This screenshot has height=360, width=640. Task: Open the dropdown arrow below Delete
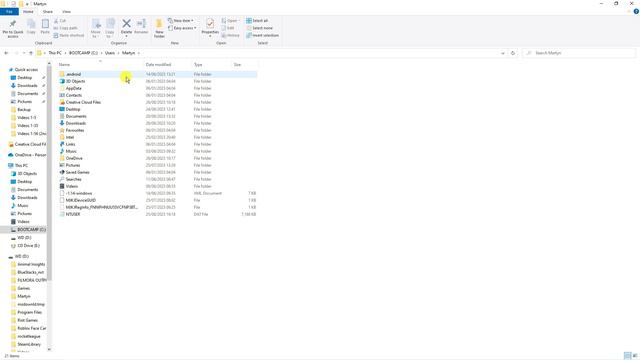[127, 36]
